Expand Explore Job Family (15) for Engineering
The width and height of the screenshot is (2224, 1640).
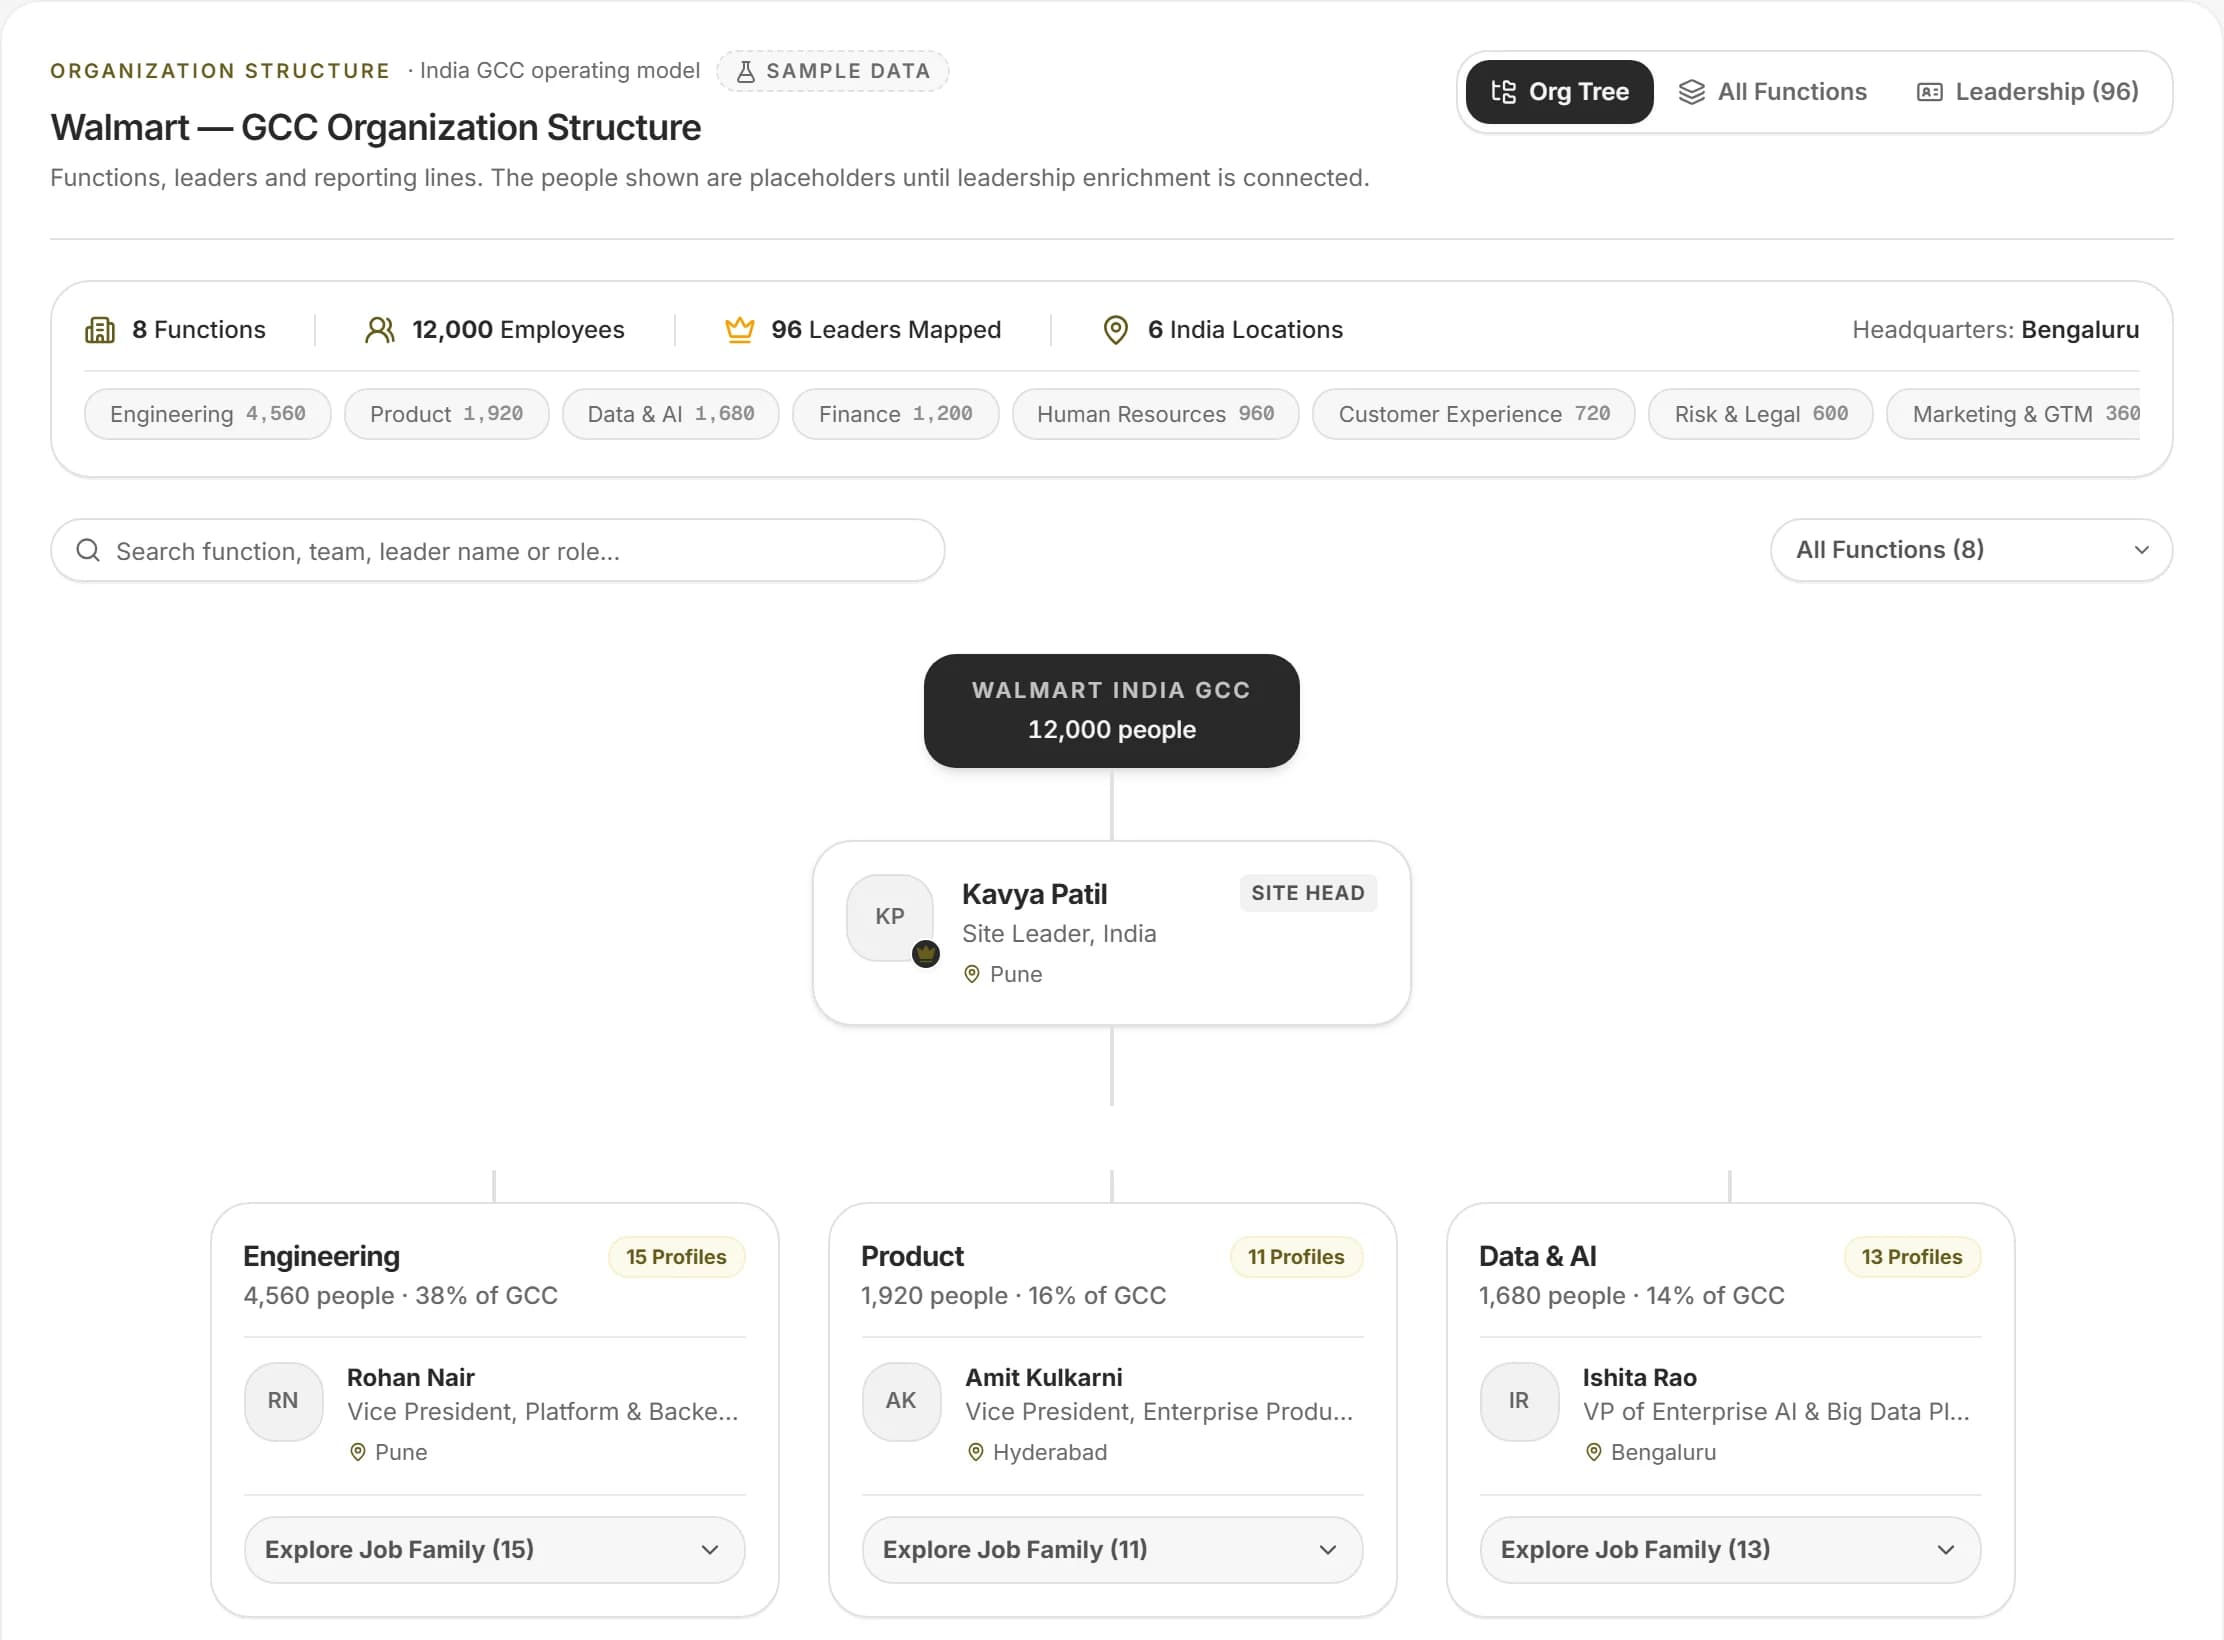point(494,1550)
